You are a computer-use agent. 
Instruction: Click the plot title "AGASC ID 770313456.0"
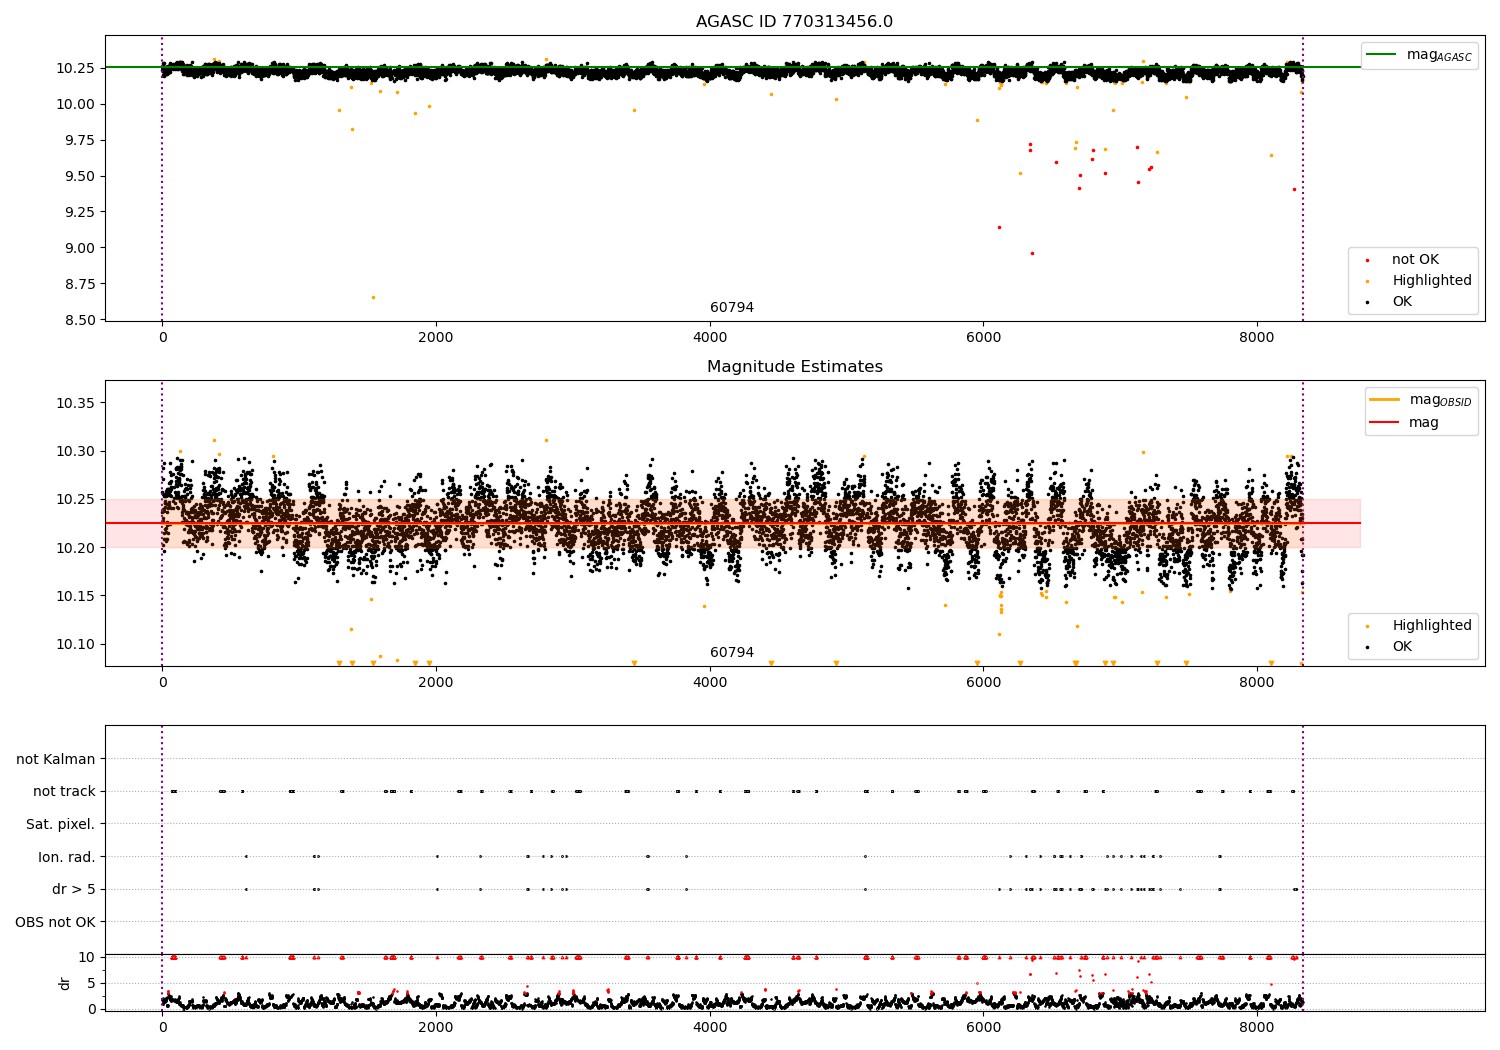pos(794,22)
